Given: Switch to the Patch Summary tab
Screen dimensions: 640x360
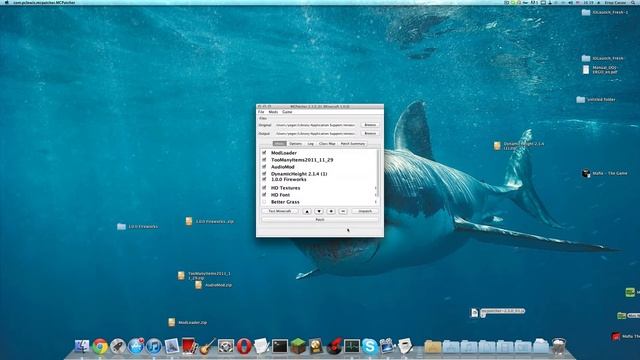Looking at the screenshot, I should tap(353, 144).
